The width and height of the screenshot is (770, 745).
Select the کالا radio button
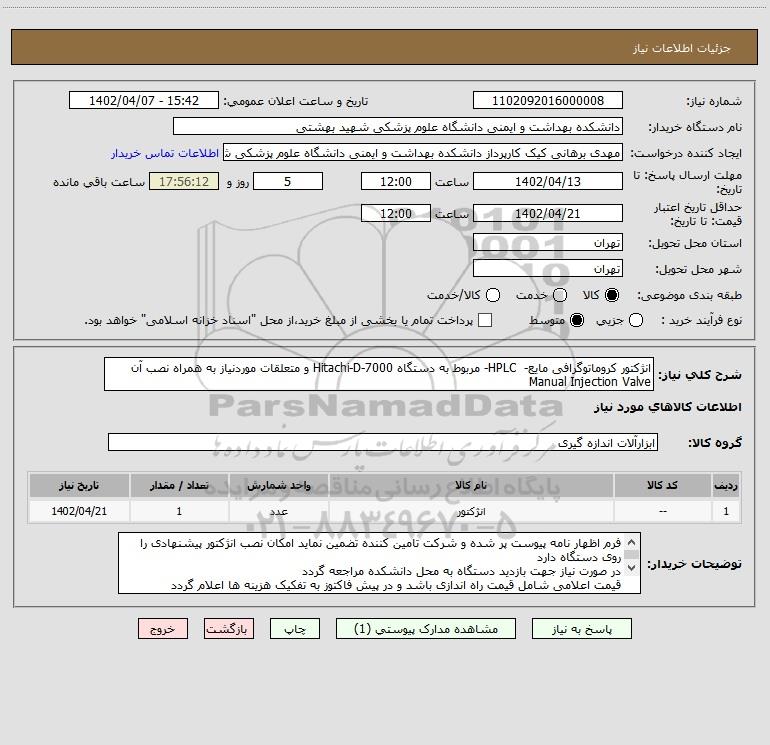coord(612,295)
